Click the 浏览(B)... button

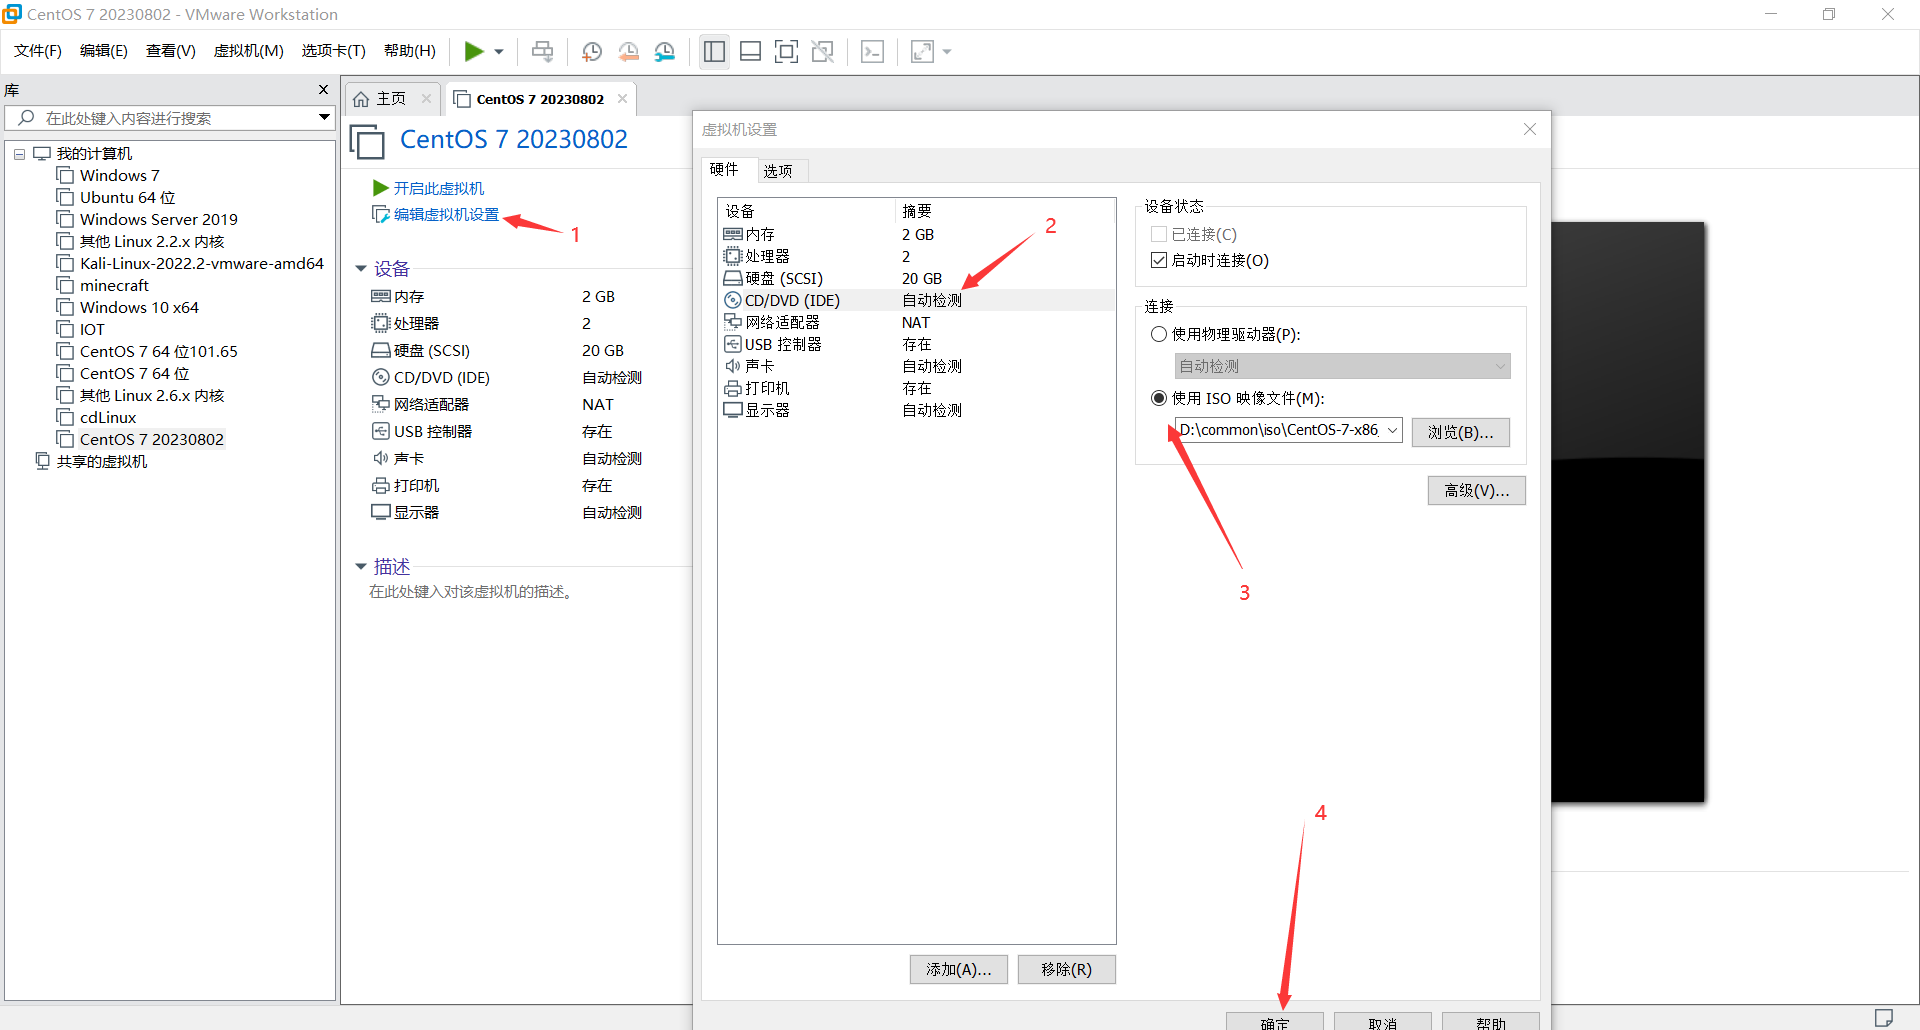(1460, 432)
